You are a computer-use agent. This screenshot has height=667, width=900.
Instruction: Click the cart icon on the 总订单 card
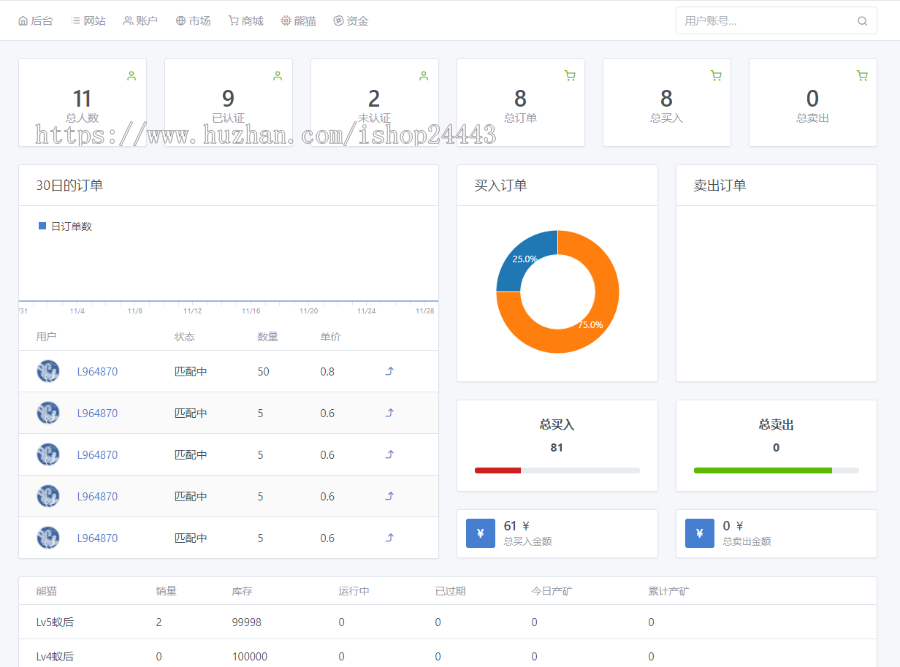[x=569, y=74]
